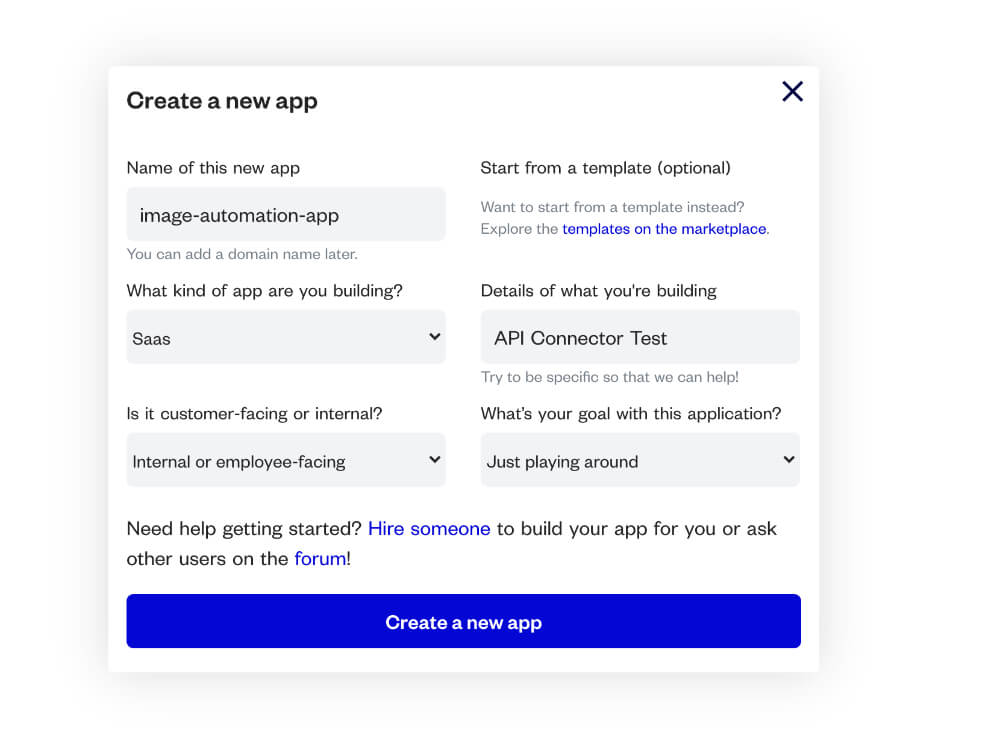Open the templates on the marketplace link
The height and width of the screenshot is (729, 1000).
click(665, 229)
